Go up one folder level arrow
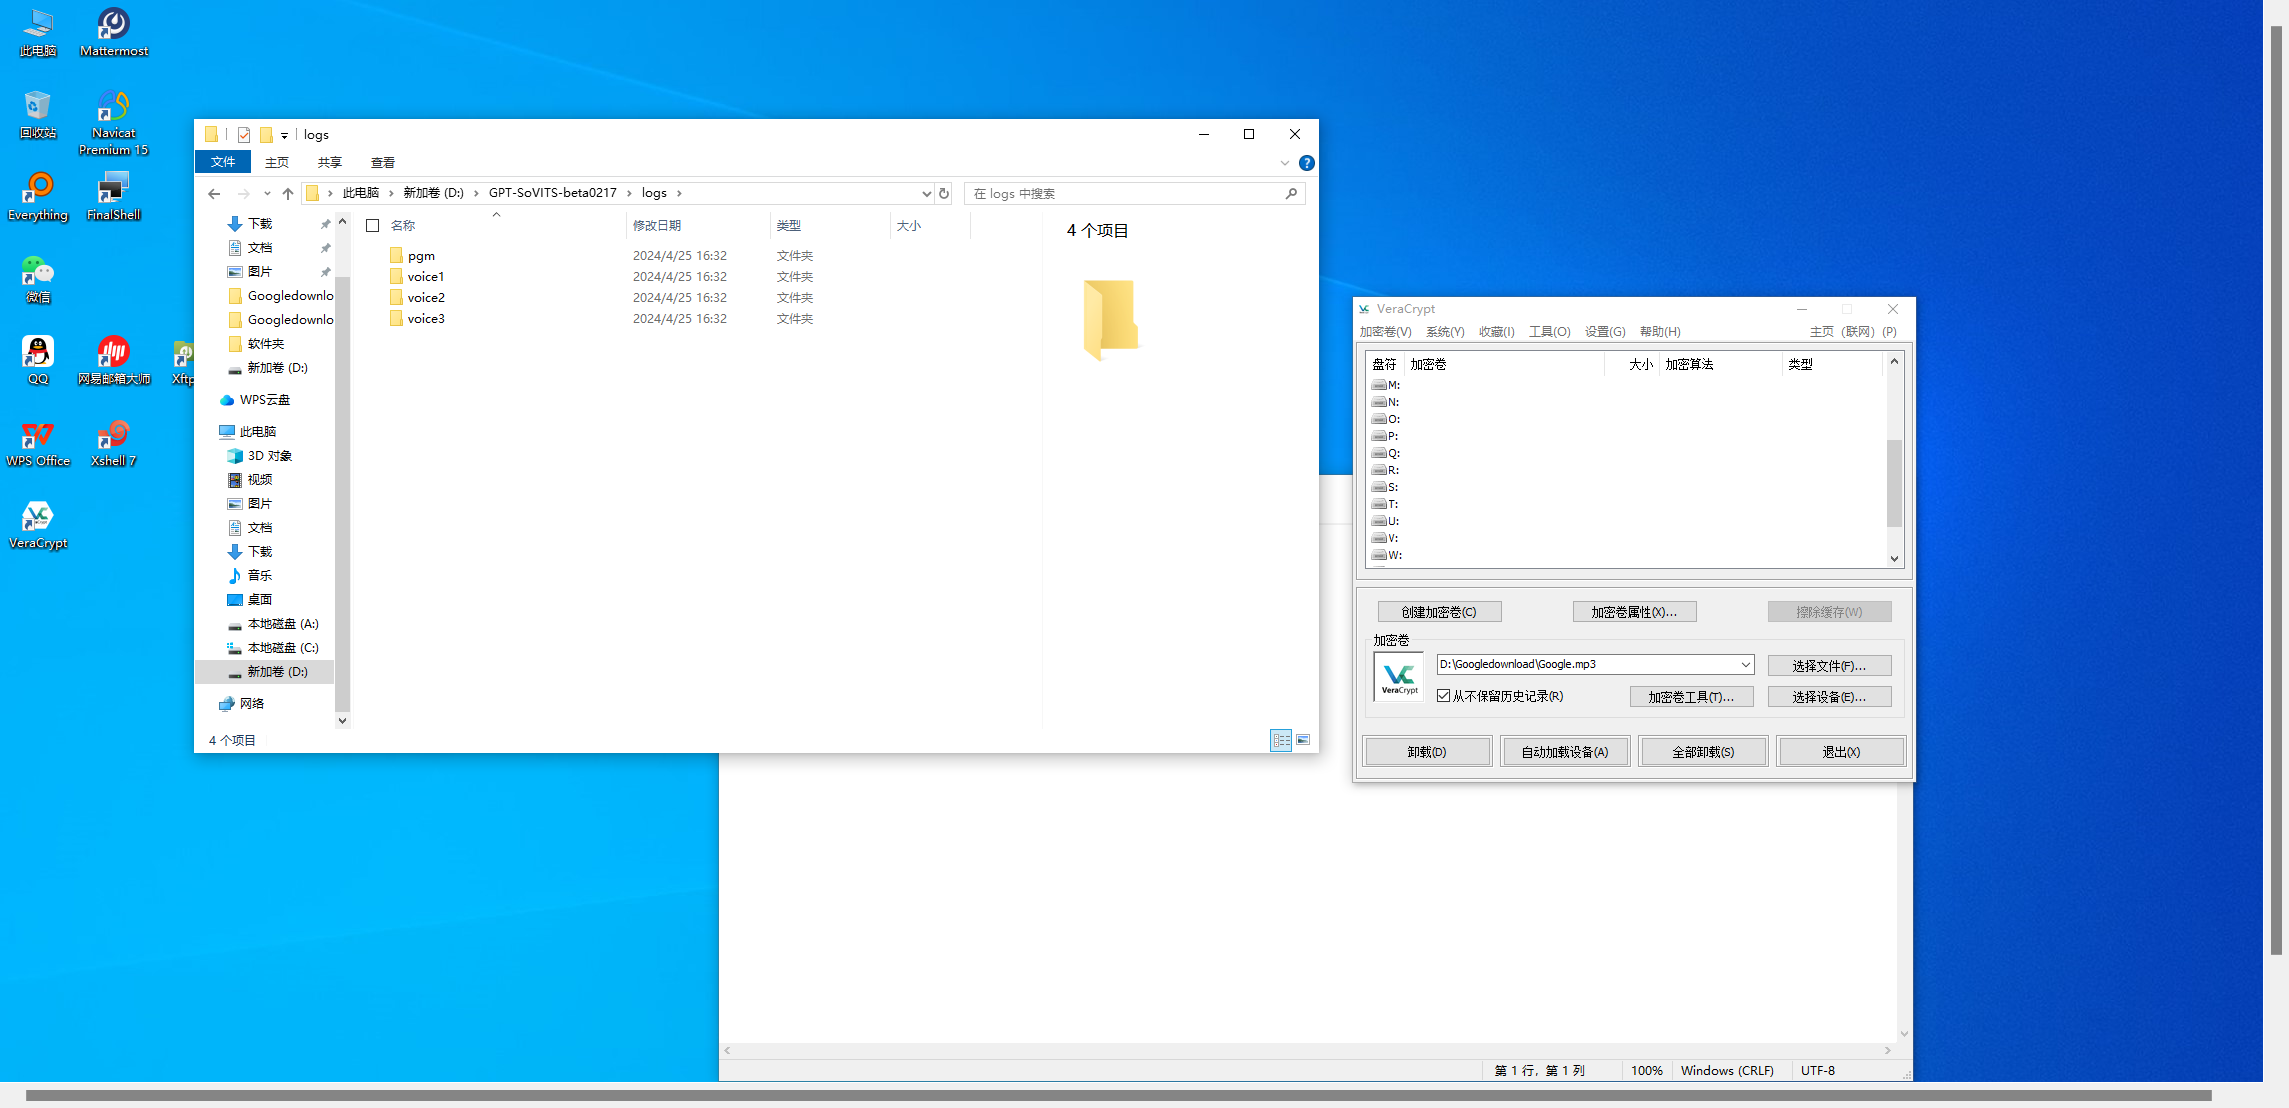 (x=288, y=193)
